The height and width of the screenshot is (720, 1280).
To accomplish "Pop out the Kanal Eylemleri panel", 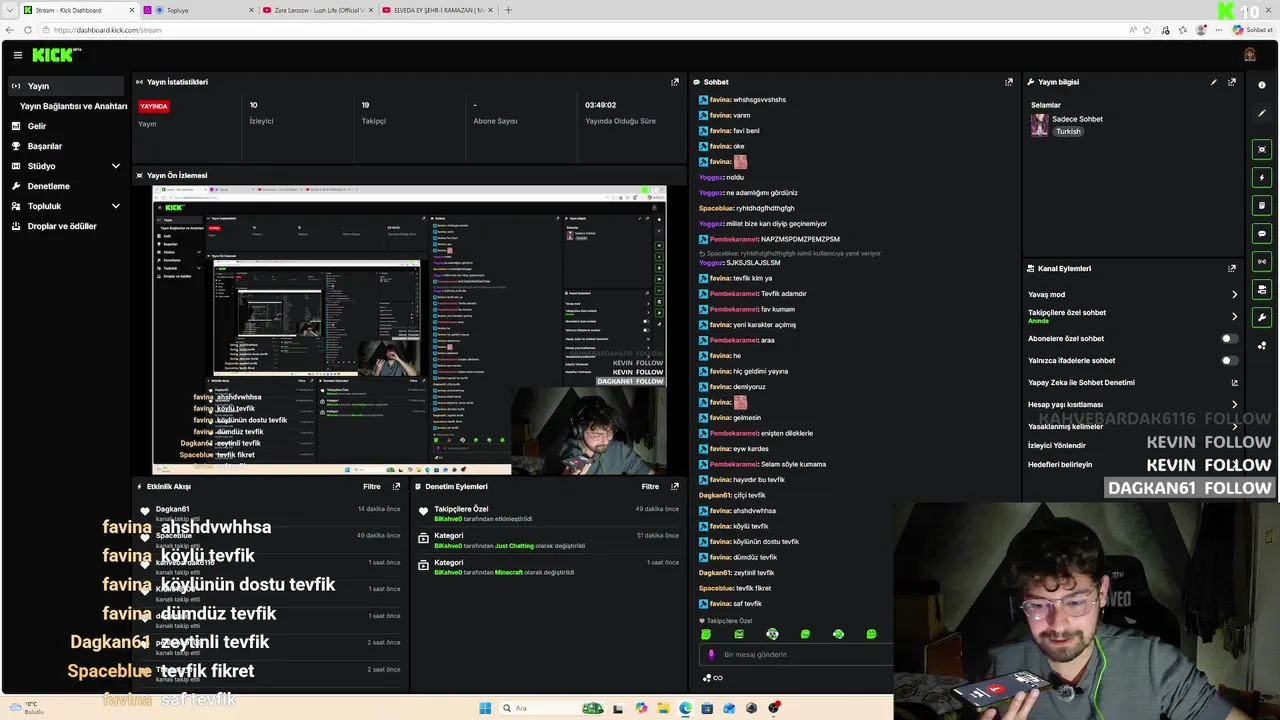I will pyautogui.click(x=1232, y=268).
